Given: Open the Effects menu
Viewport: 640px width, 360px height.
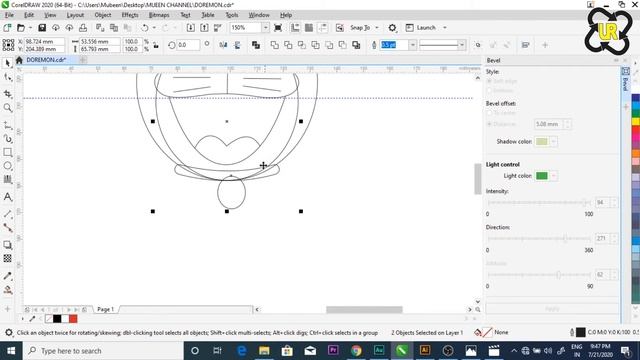Looking at the screenshot, I should (130, 15).
